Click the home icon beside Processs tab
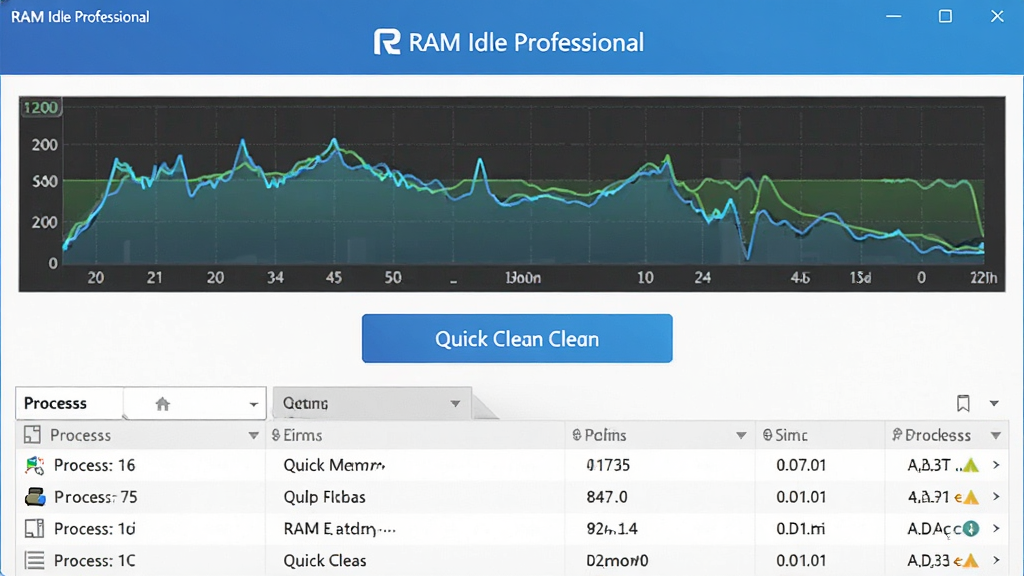 pos(163,404)
